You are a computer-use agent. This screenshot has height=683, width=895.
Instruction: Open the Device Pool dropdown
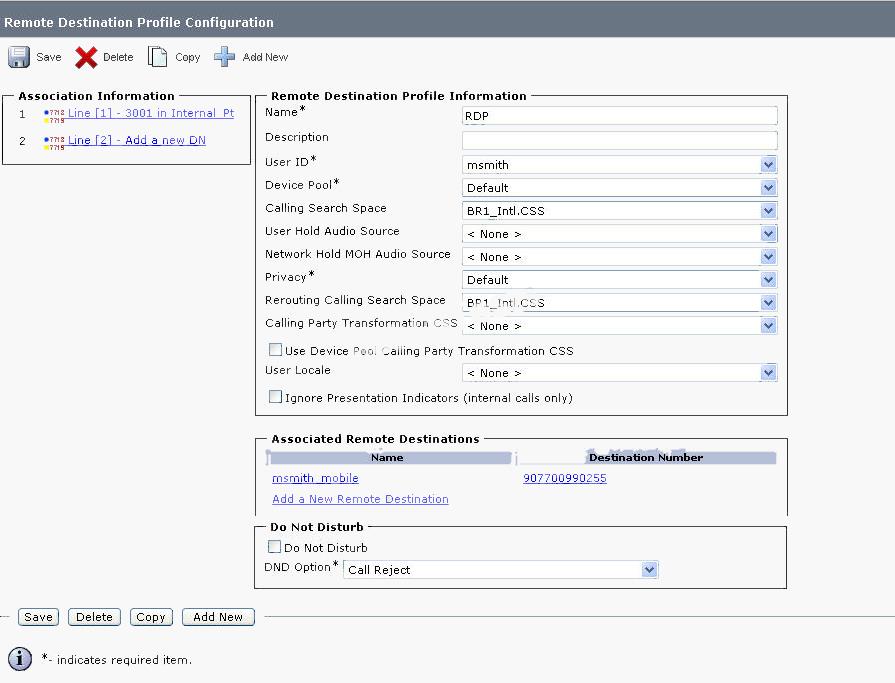tap(619, 188)
